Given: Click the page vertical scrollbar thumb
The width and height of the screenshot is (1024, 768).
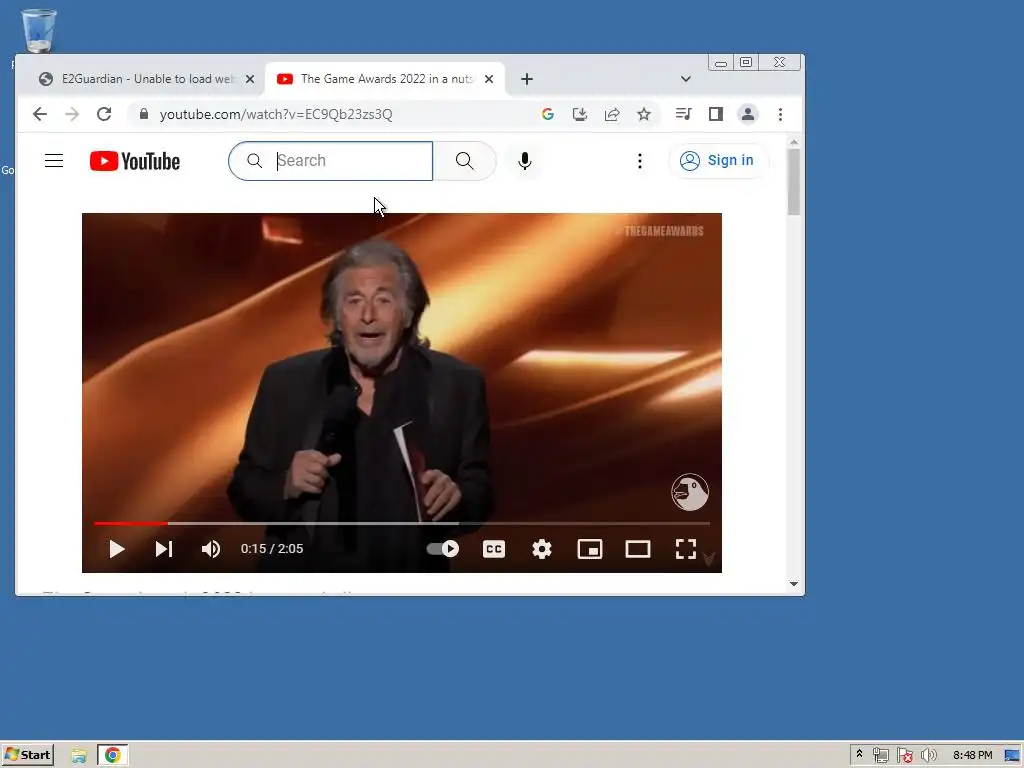Looking at the screenshot, I should point(794,182).
